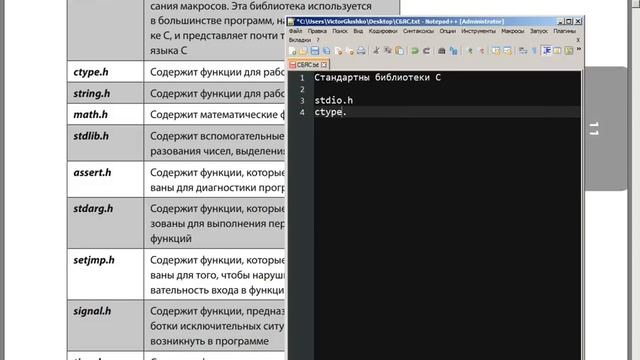This screenshot has width=640, height=360.
Task: Click line number 2 in the margin
Action: click(x=302, y=89)
